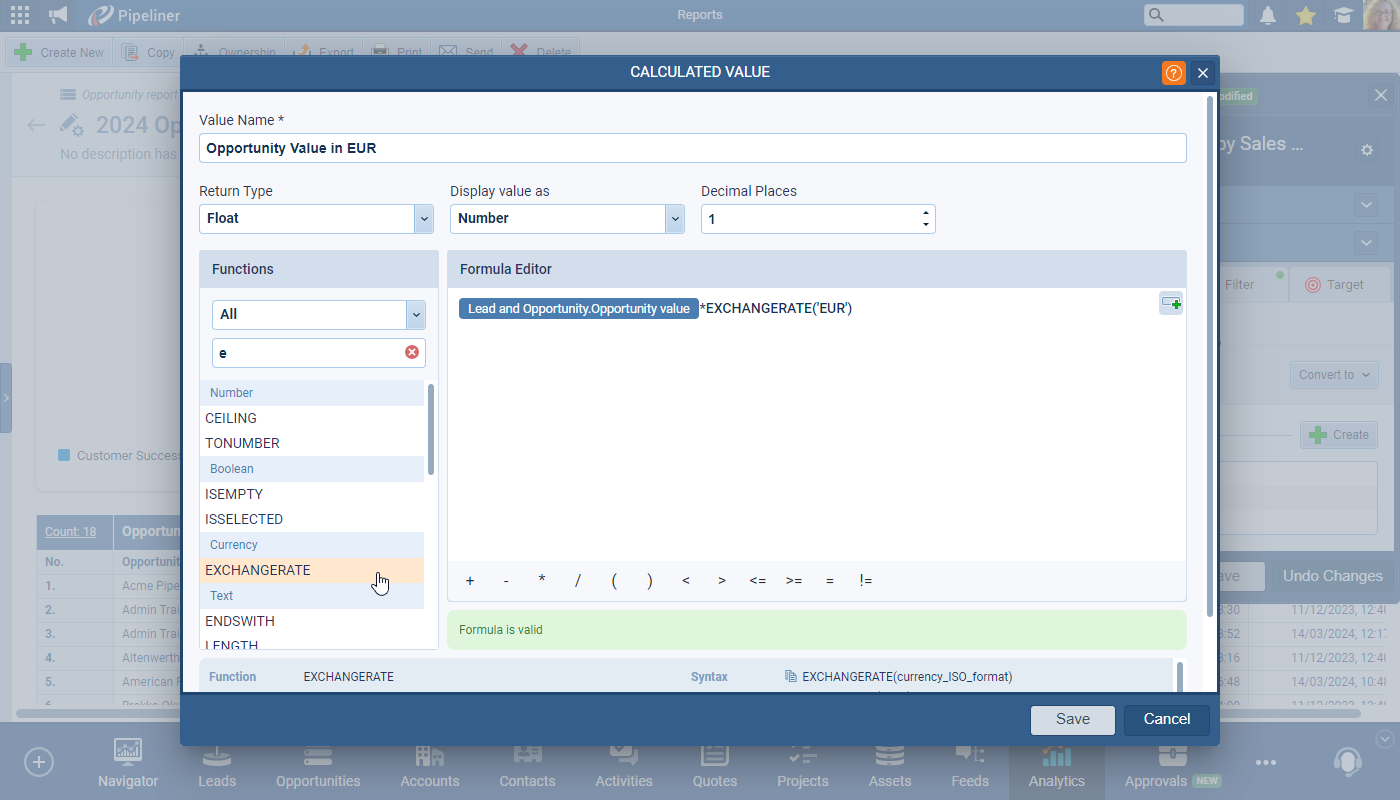The width and height of the screenshot is (1400, 800).
Task: Insert the multiplication operator
Action: click(x=542, y=581)
